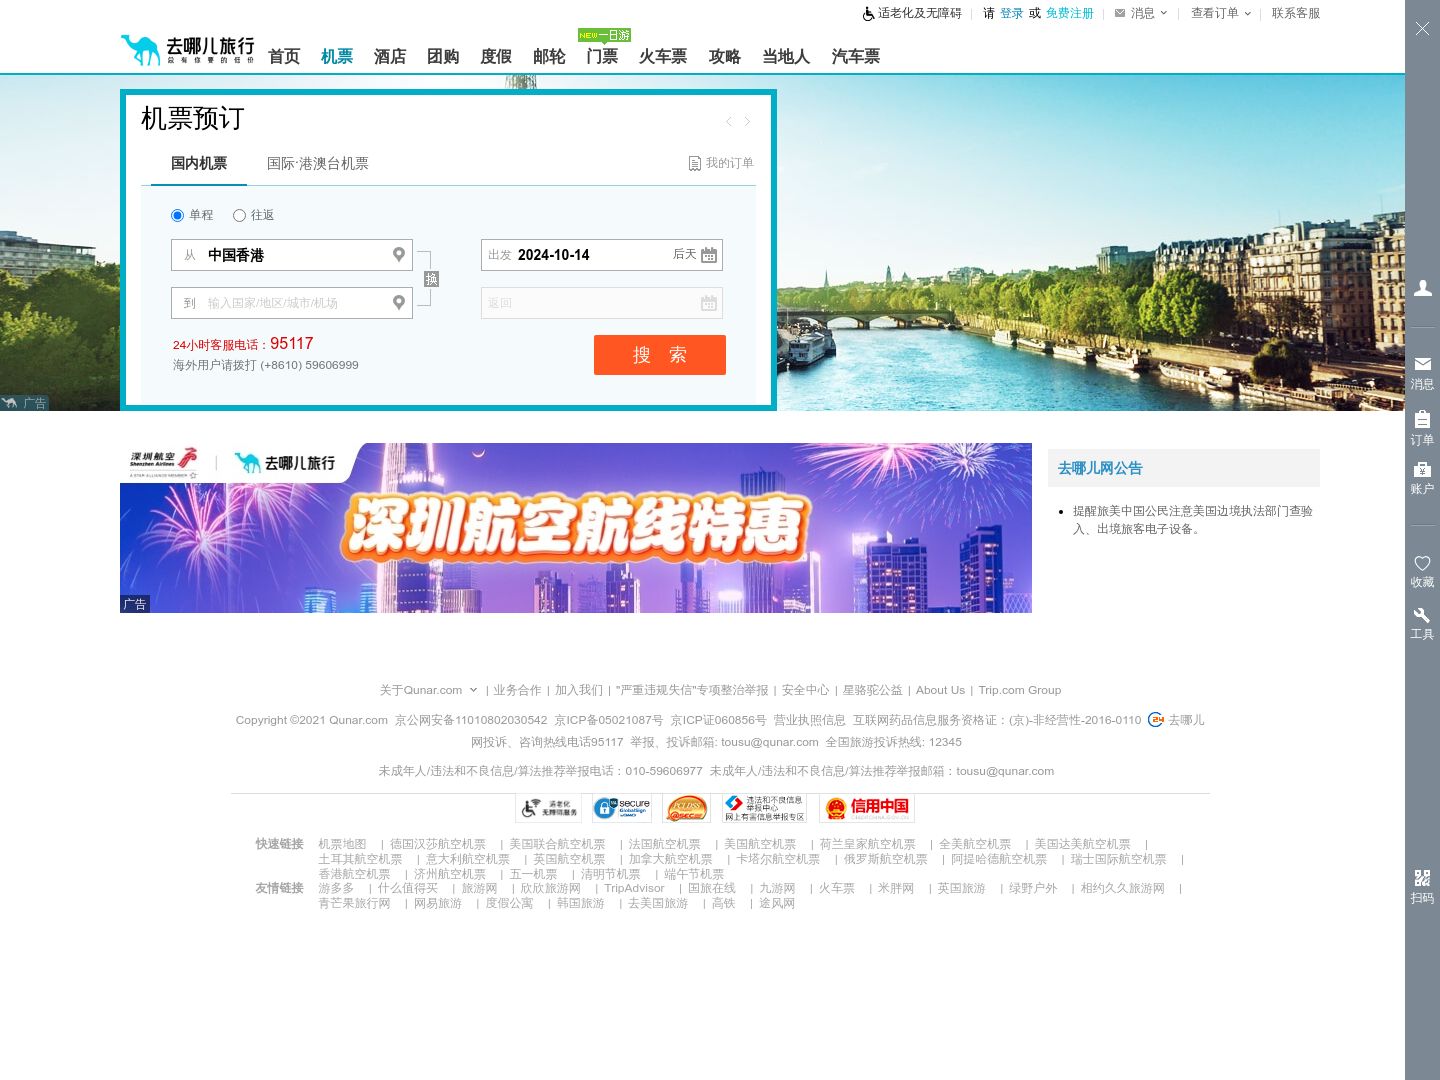Open 邮轮 in main navigation
This screenshot has width=1440, height=1080.
549,57
